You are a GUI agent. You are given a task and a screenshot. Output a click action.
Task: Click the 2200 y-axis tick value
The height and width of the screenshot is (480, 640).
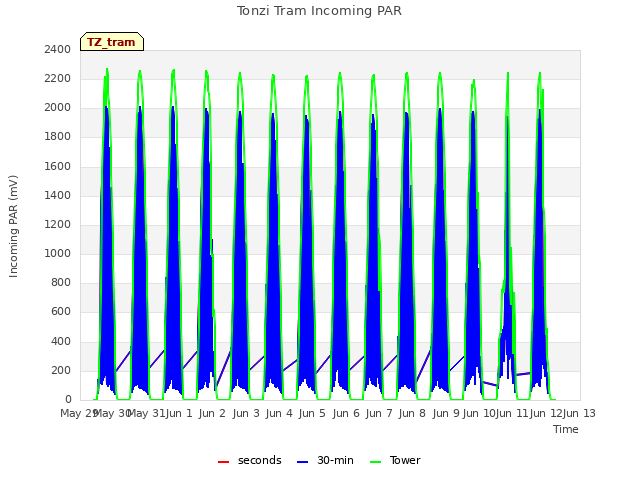pos(58,78)
